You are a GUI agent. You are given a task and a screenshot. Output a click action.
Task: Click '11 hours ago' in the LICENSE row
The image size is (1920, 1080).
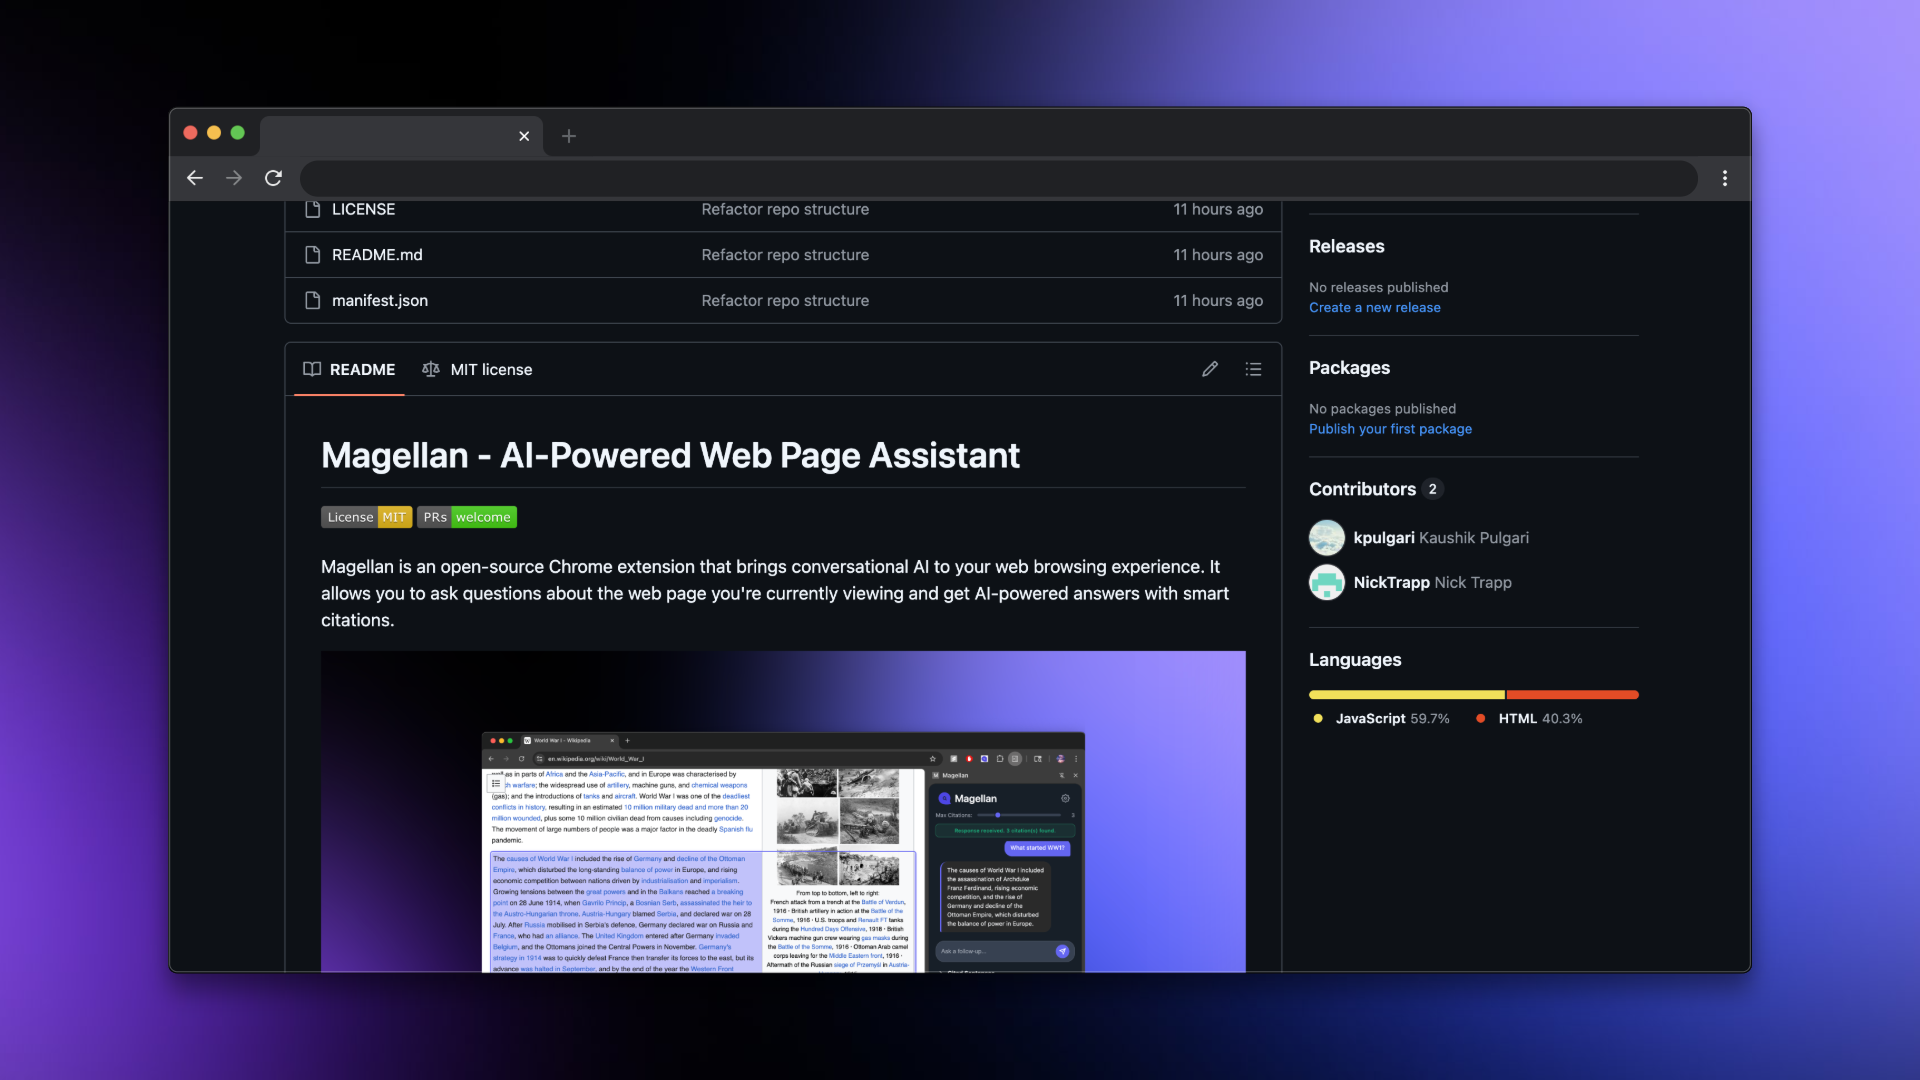pos(1218,209)
